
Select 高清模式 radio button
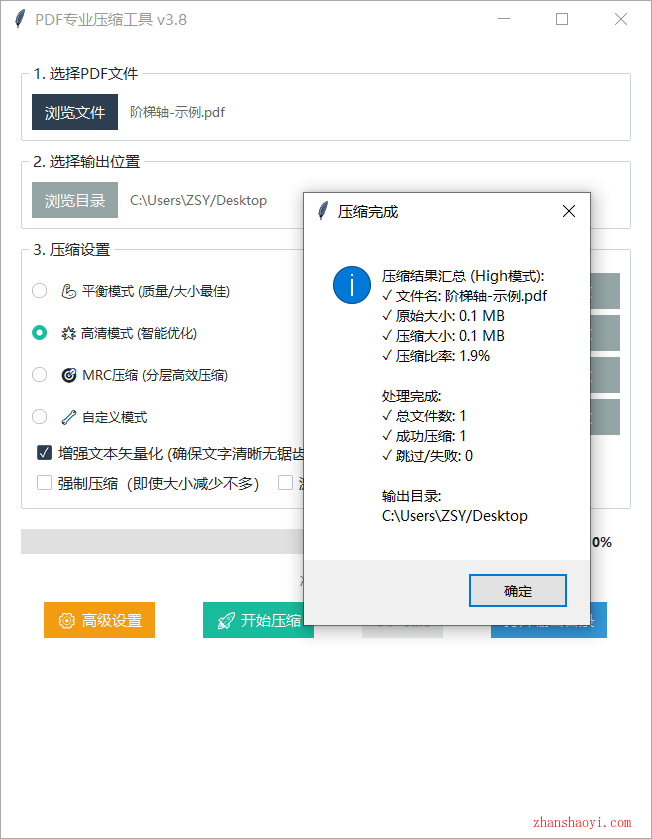[40, 333]
